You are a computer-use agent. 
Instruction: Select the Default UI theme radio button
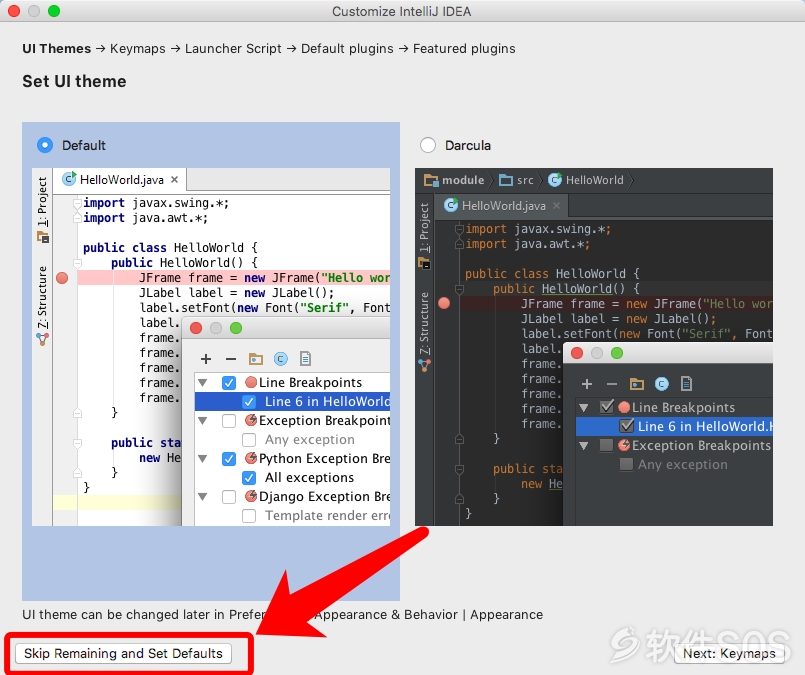(x=45, y=145)
